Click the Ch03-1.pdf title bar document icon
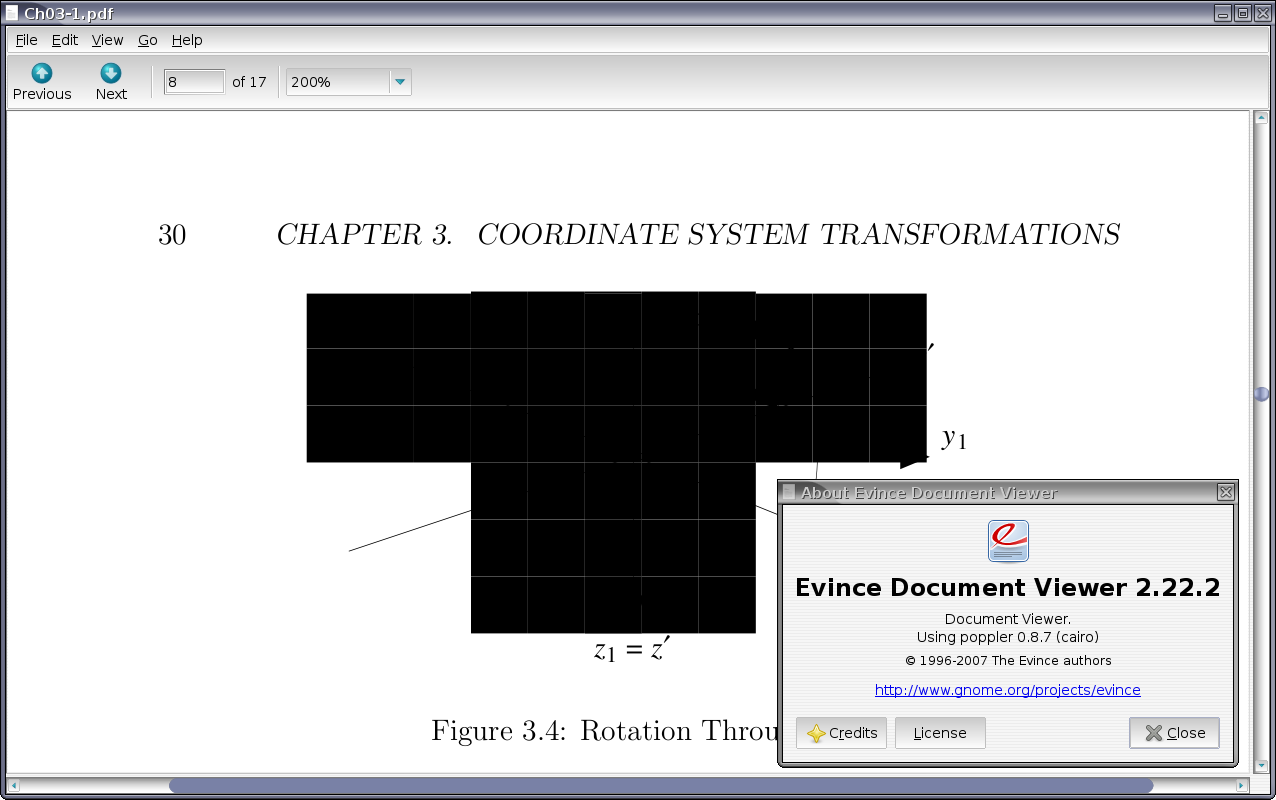The height and width of the screenshot is (800, 1276). tap(12, 13)
